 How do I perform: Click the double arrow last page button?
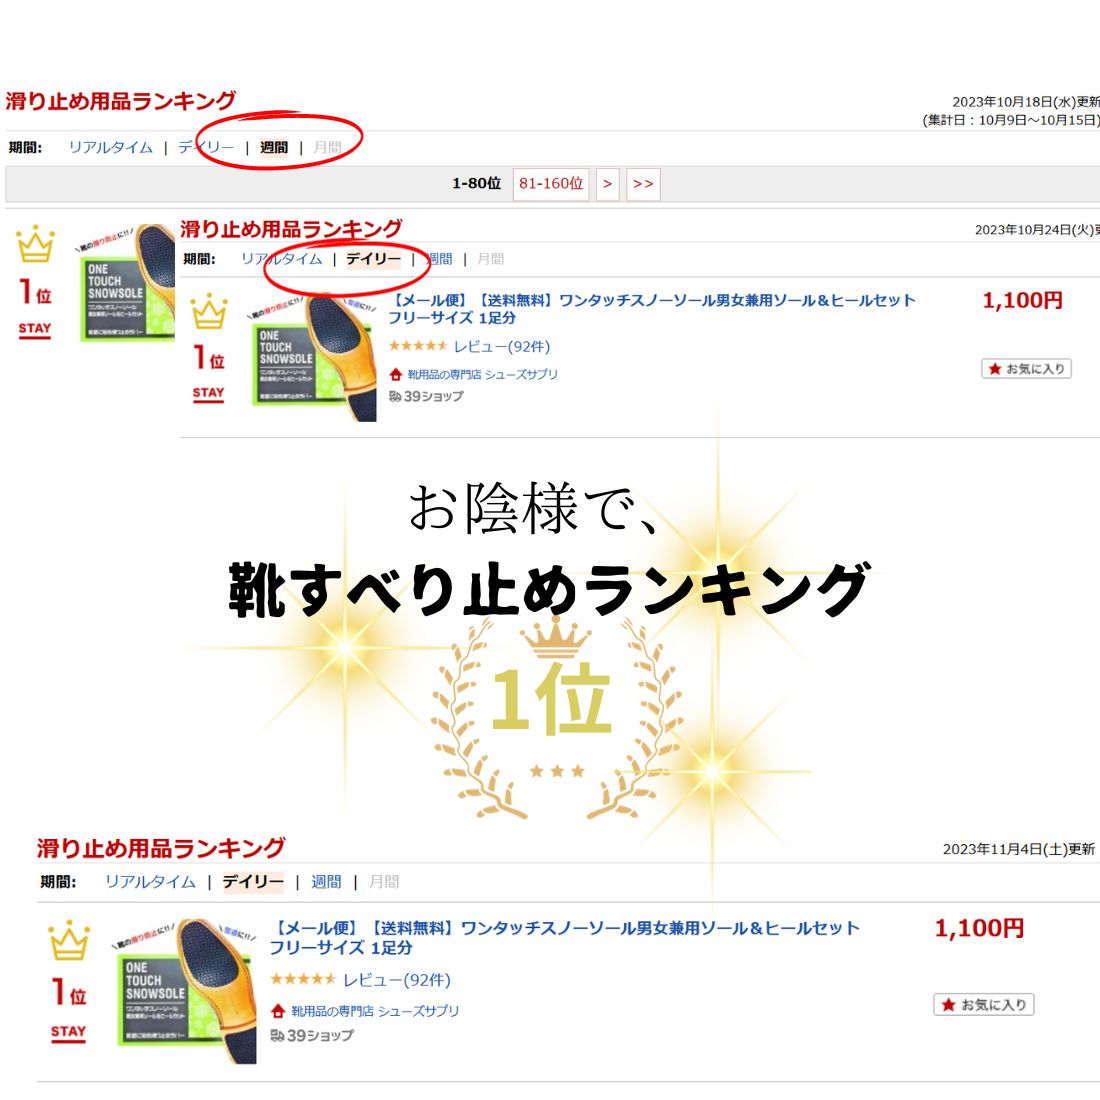(x=643, y=184)
